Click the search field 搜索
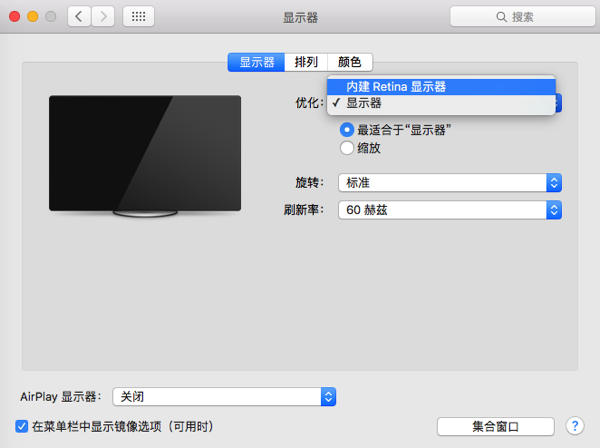 coord(522,16)
